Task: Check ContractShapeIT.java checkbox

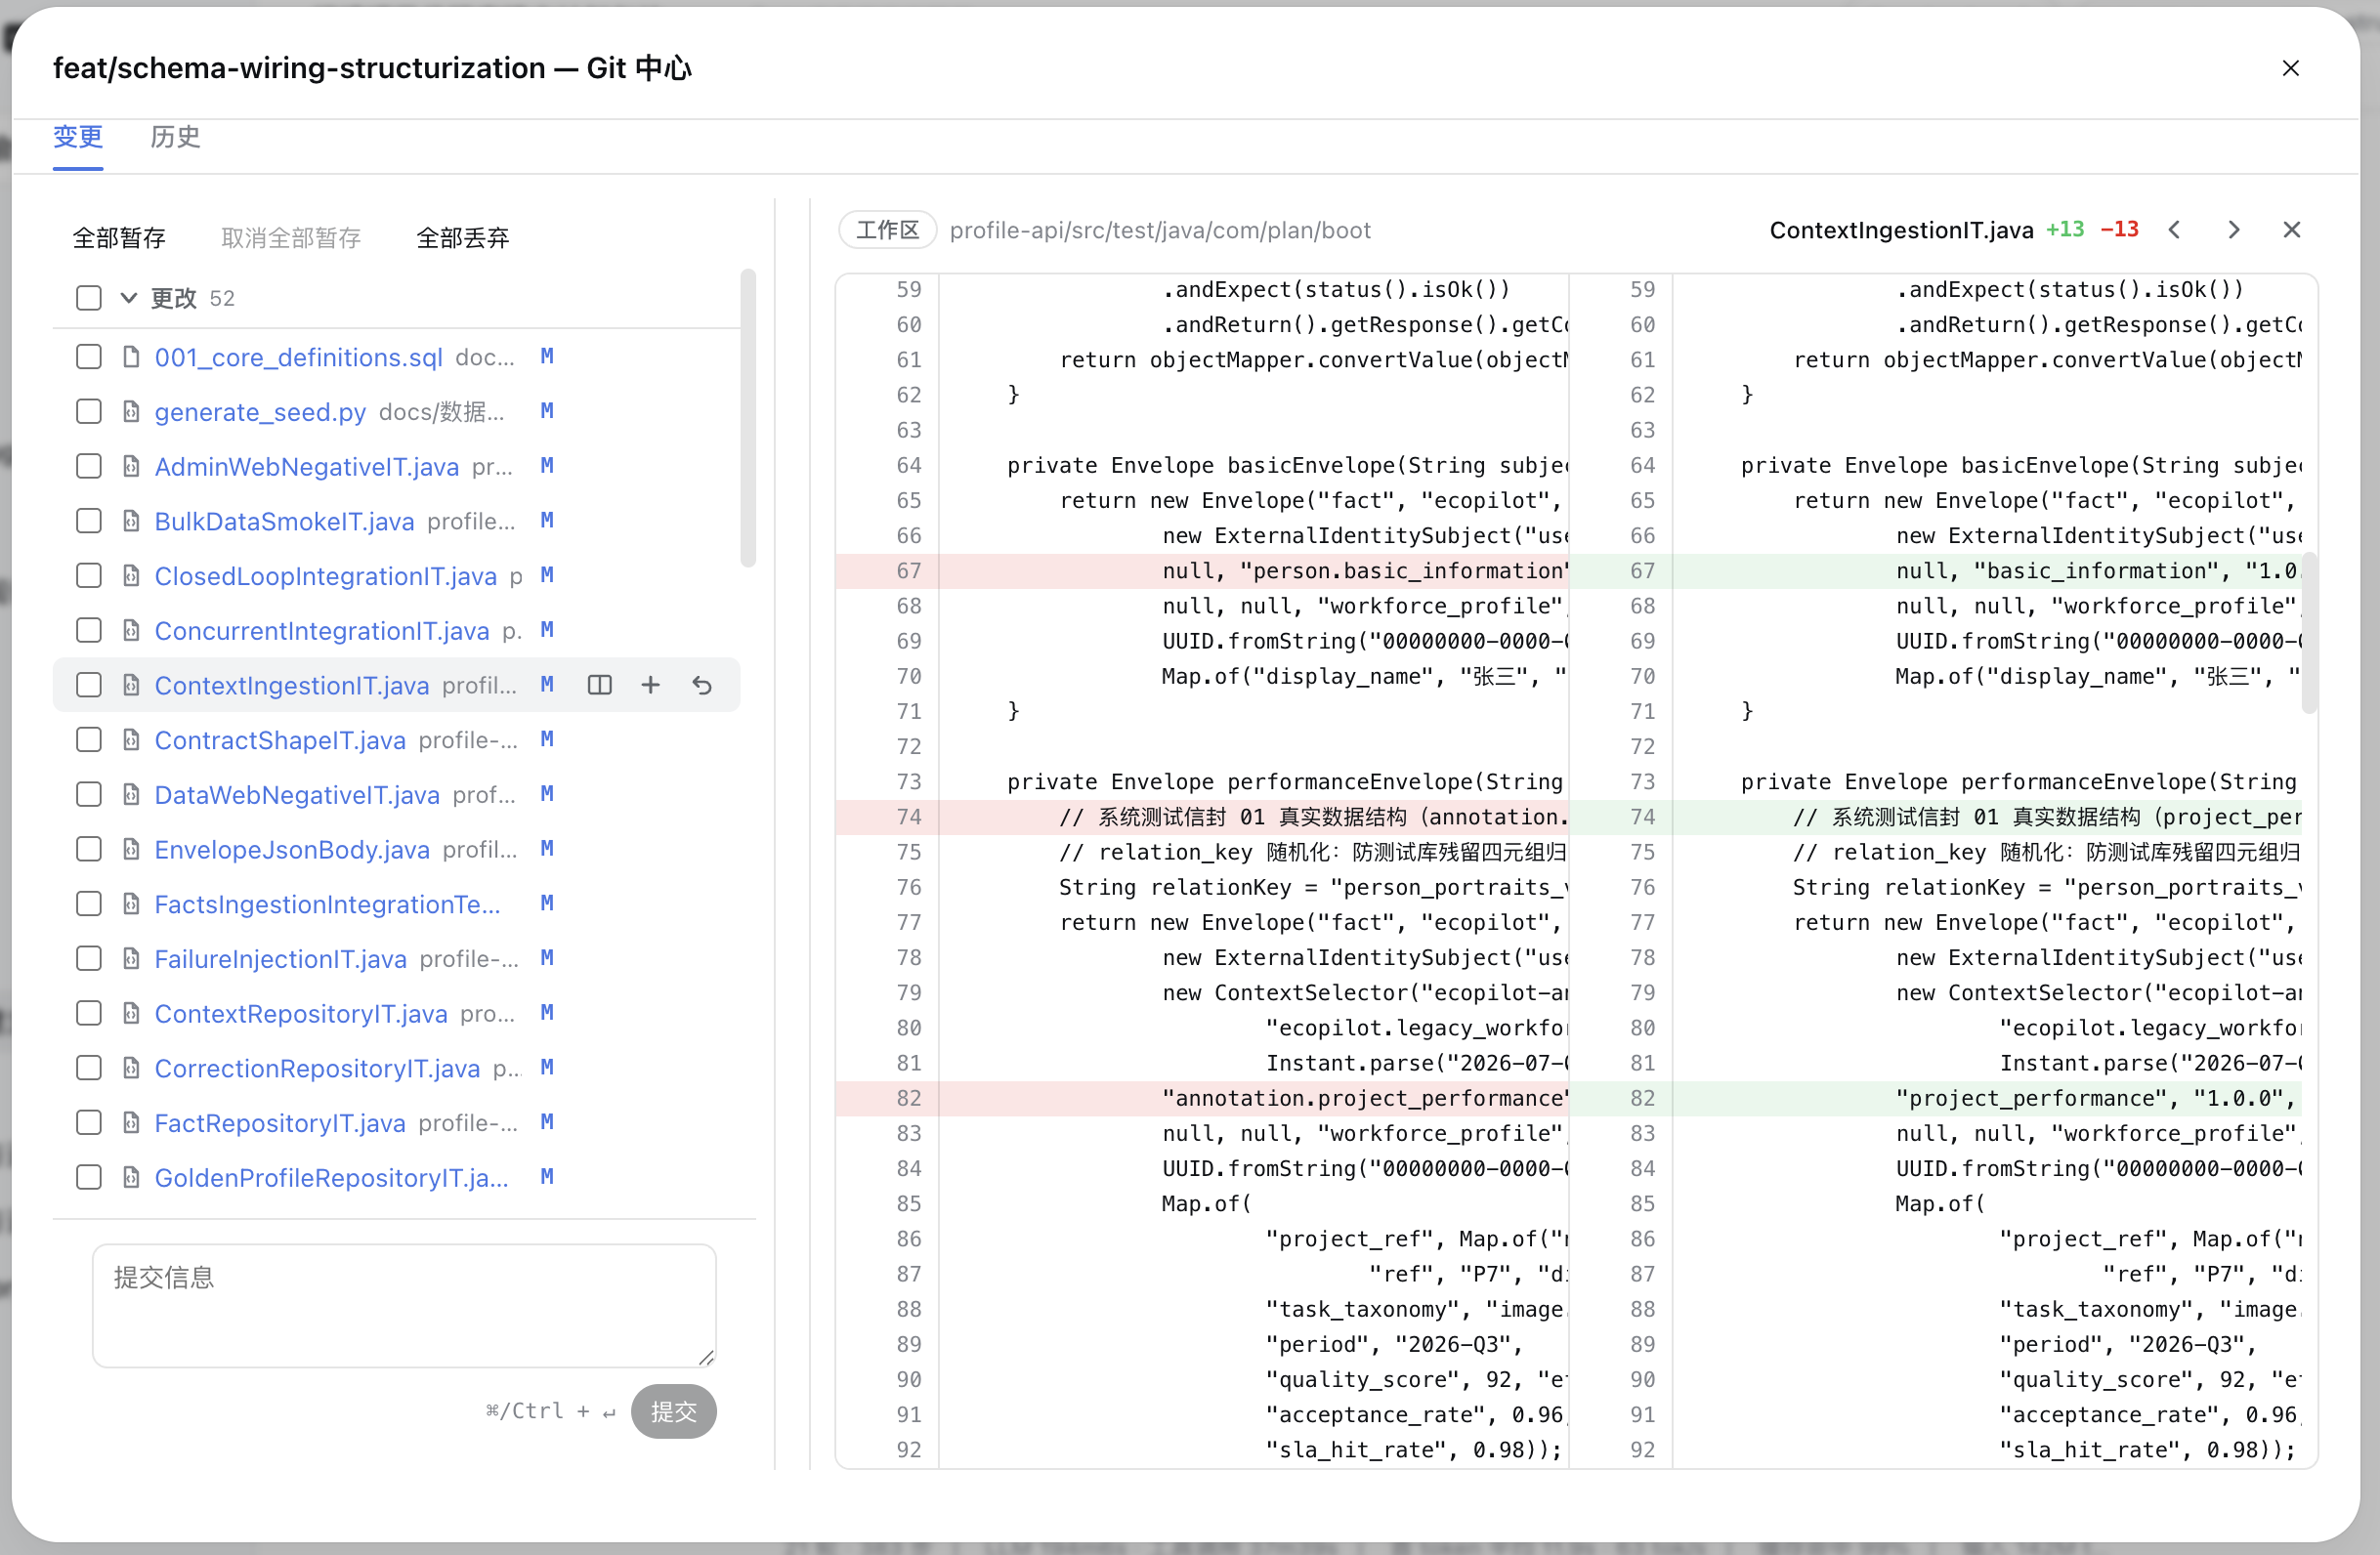Action: (89, 740)
